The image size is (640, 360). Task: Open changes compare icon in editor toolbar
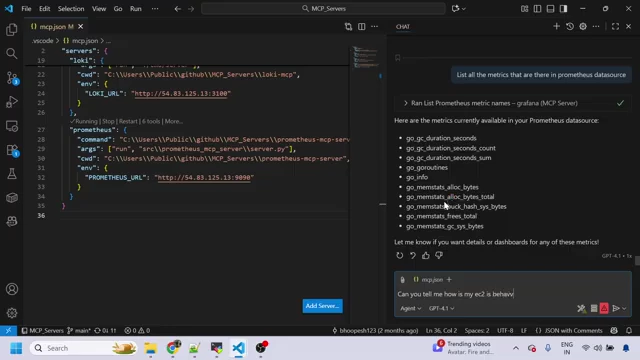point(348,27)
